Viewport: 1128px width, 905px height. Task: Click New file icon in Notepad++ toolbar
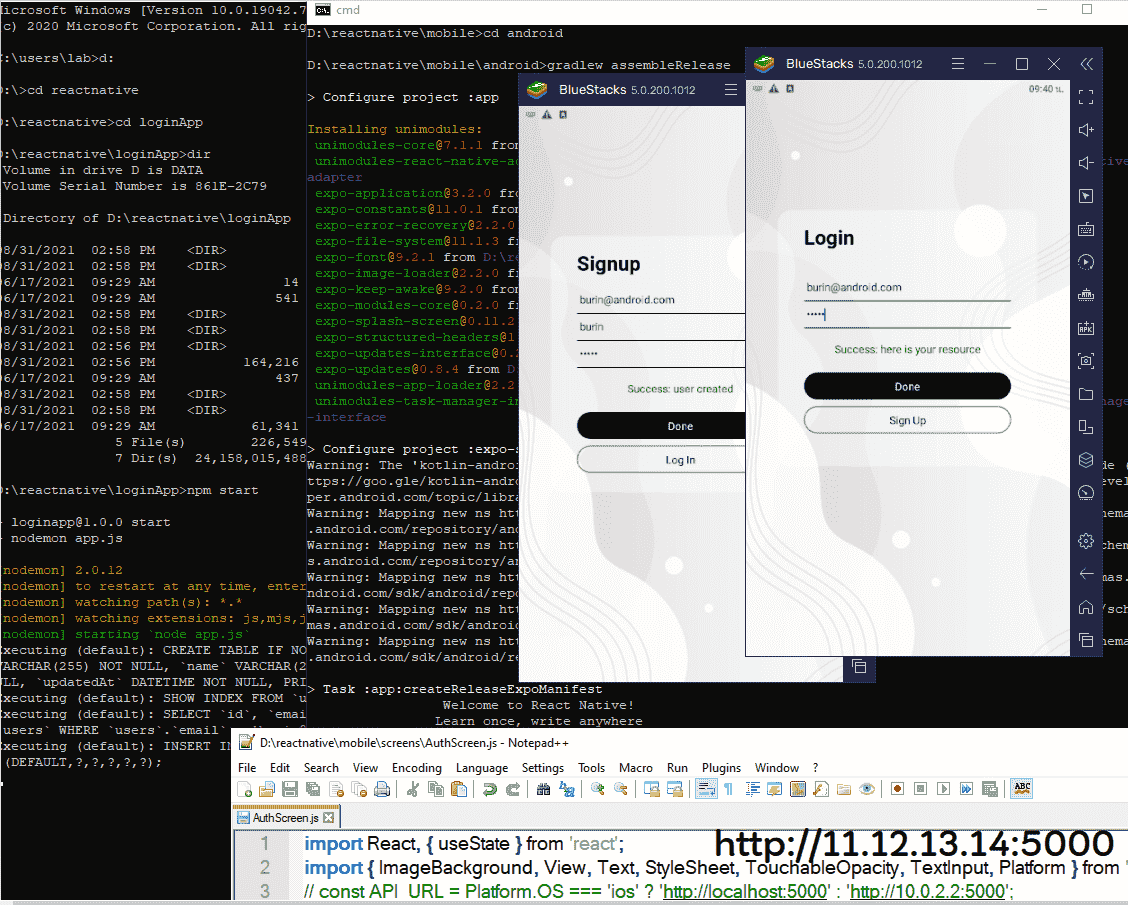[x=245, y=789]
